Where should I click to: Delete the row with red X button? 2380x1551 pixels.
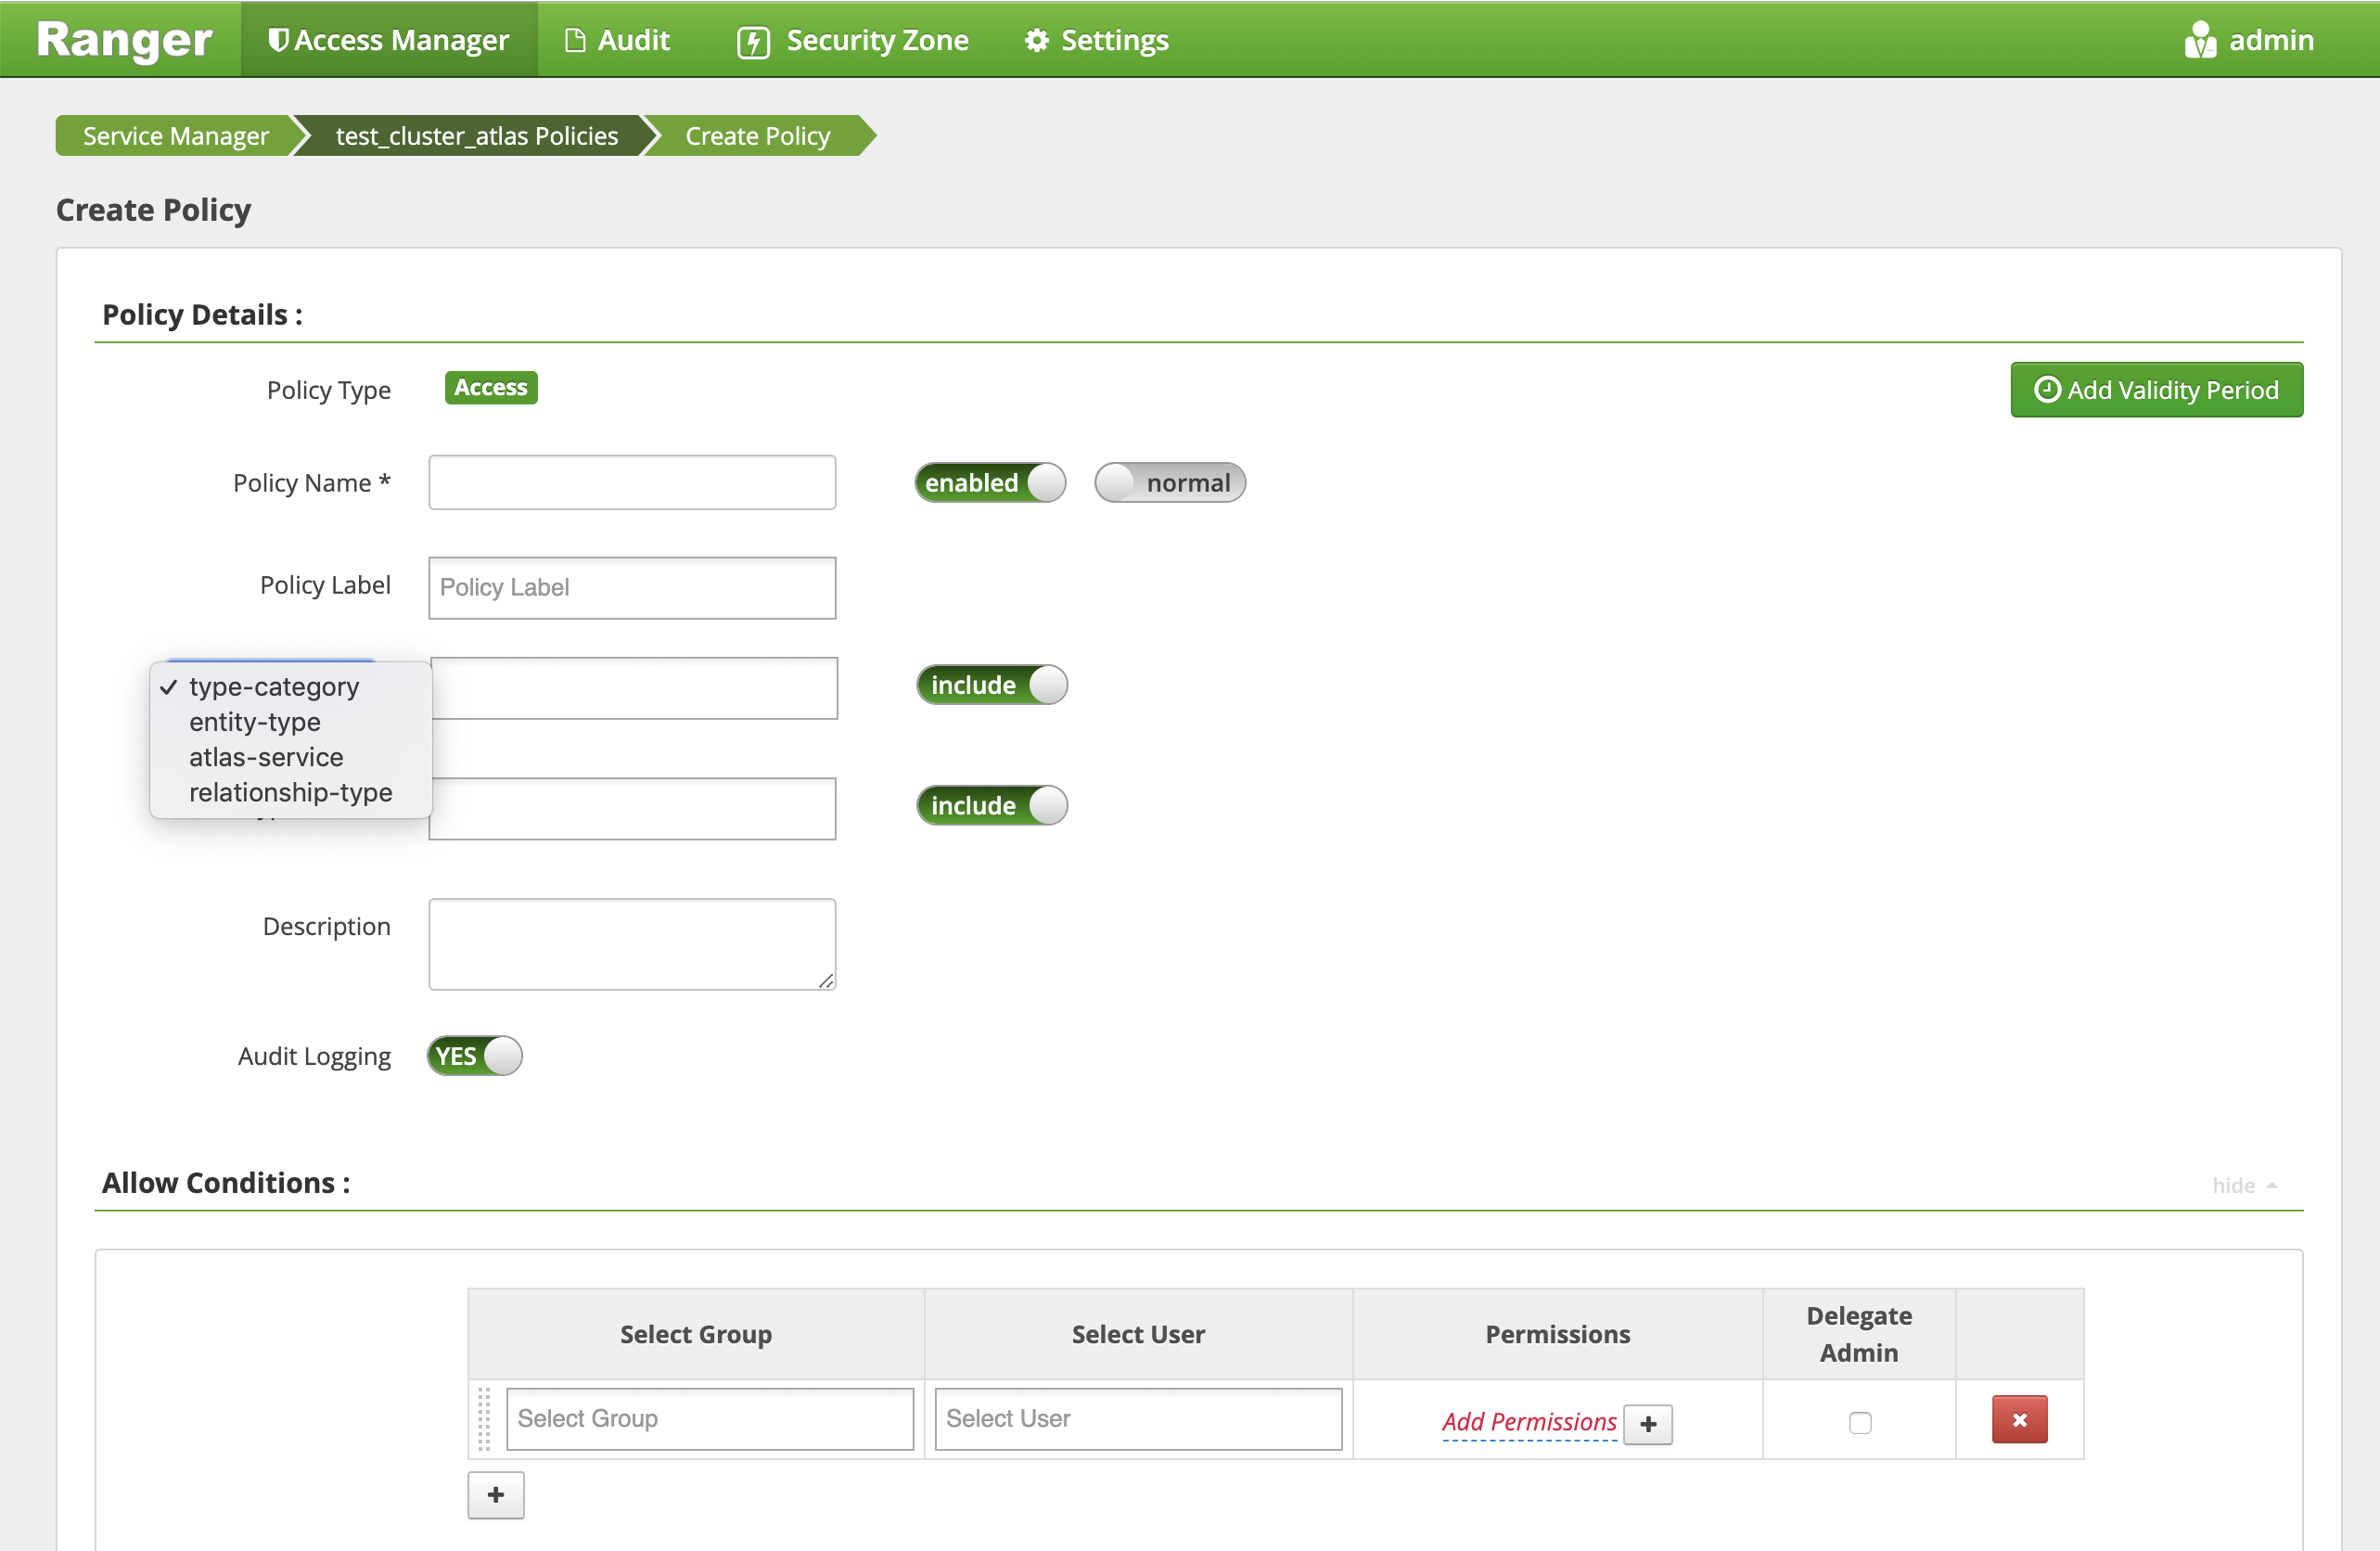coord(2018,1419)
